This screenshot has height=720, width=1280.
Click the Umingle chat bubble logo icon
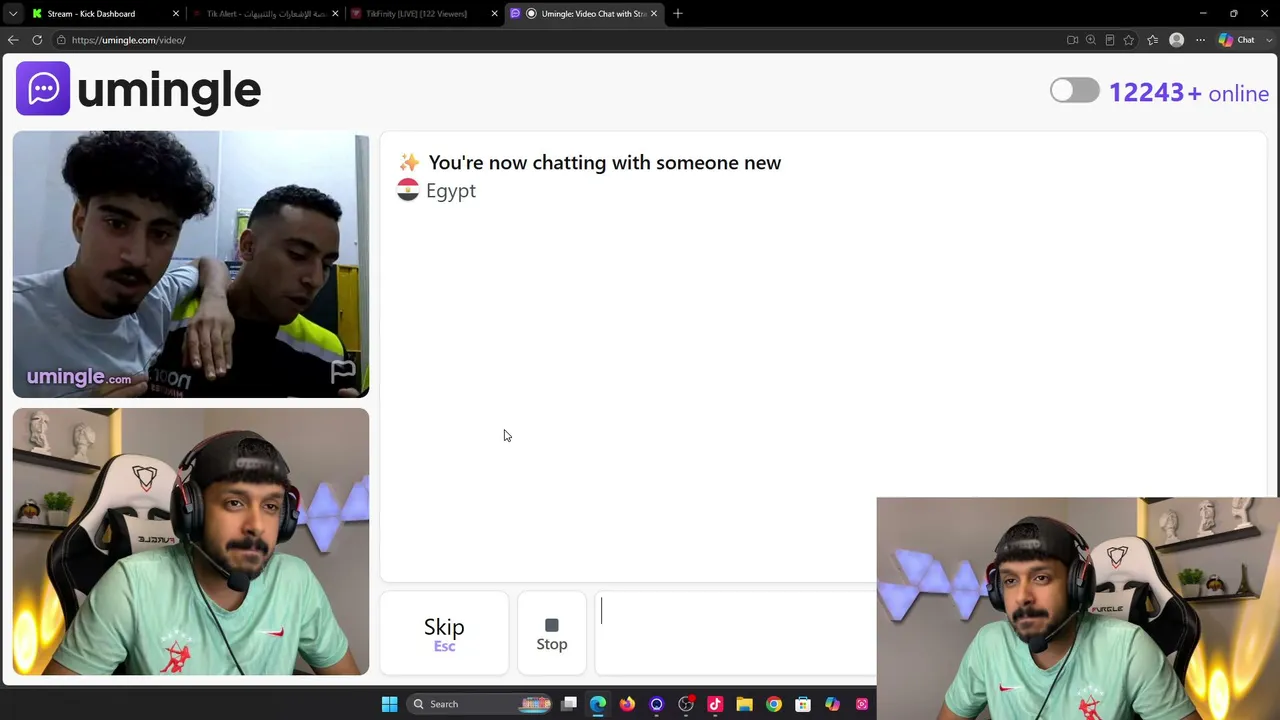coord(43,89)
